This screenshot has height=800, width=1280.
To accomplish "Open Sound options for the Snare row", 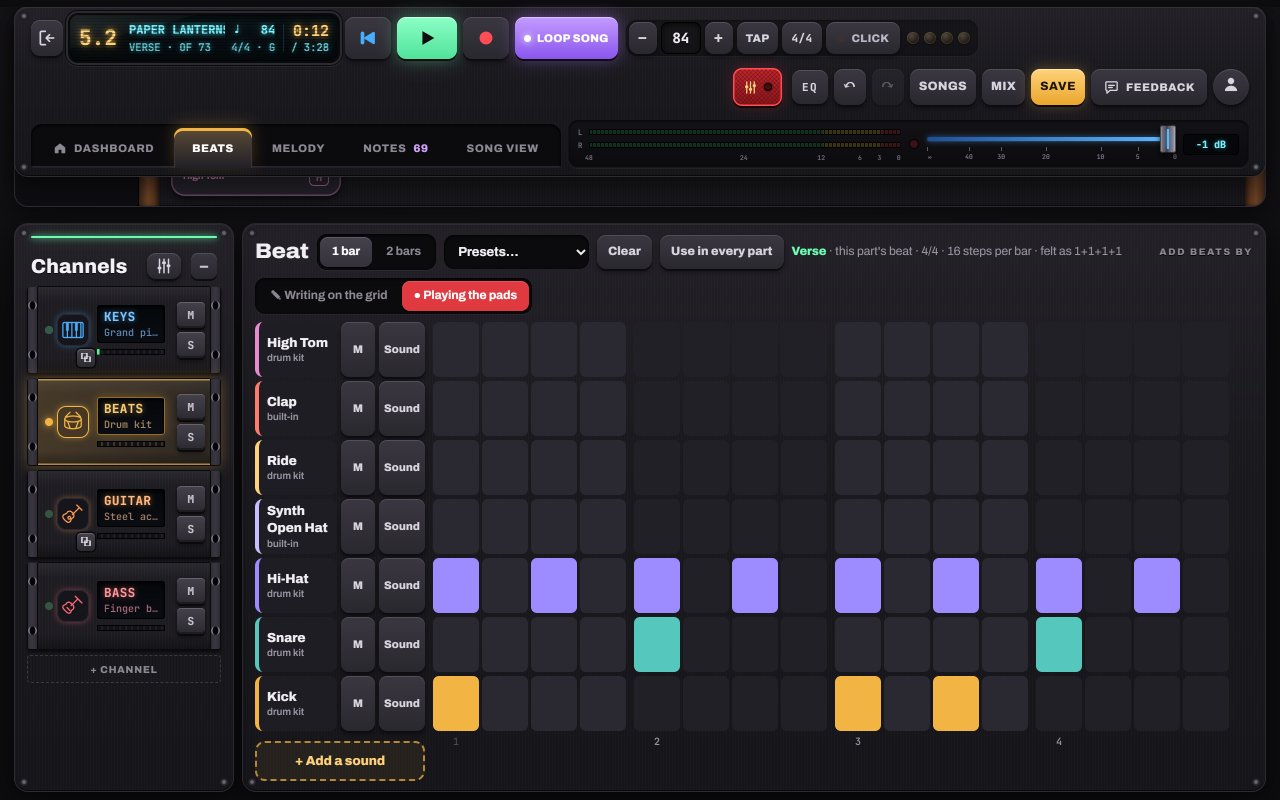I will 402,644.
